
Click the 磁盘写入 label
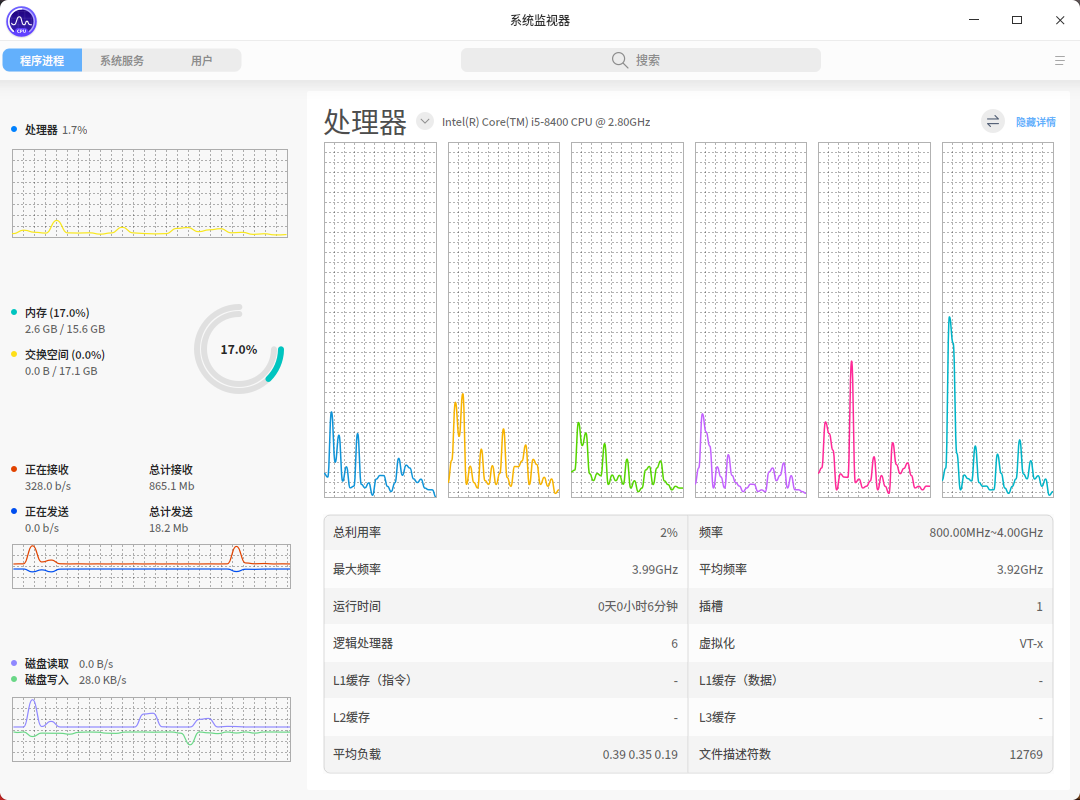coord(47,680)
